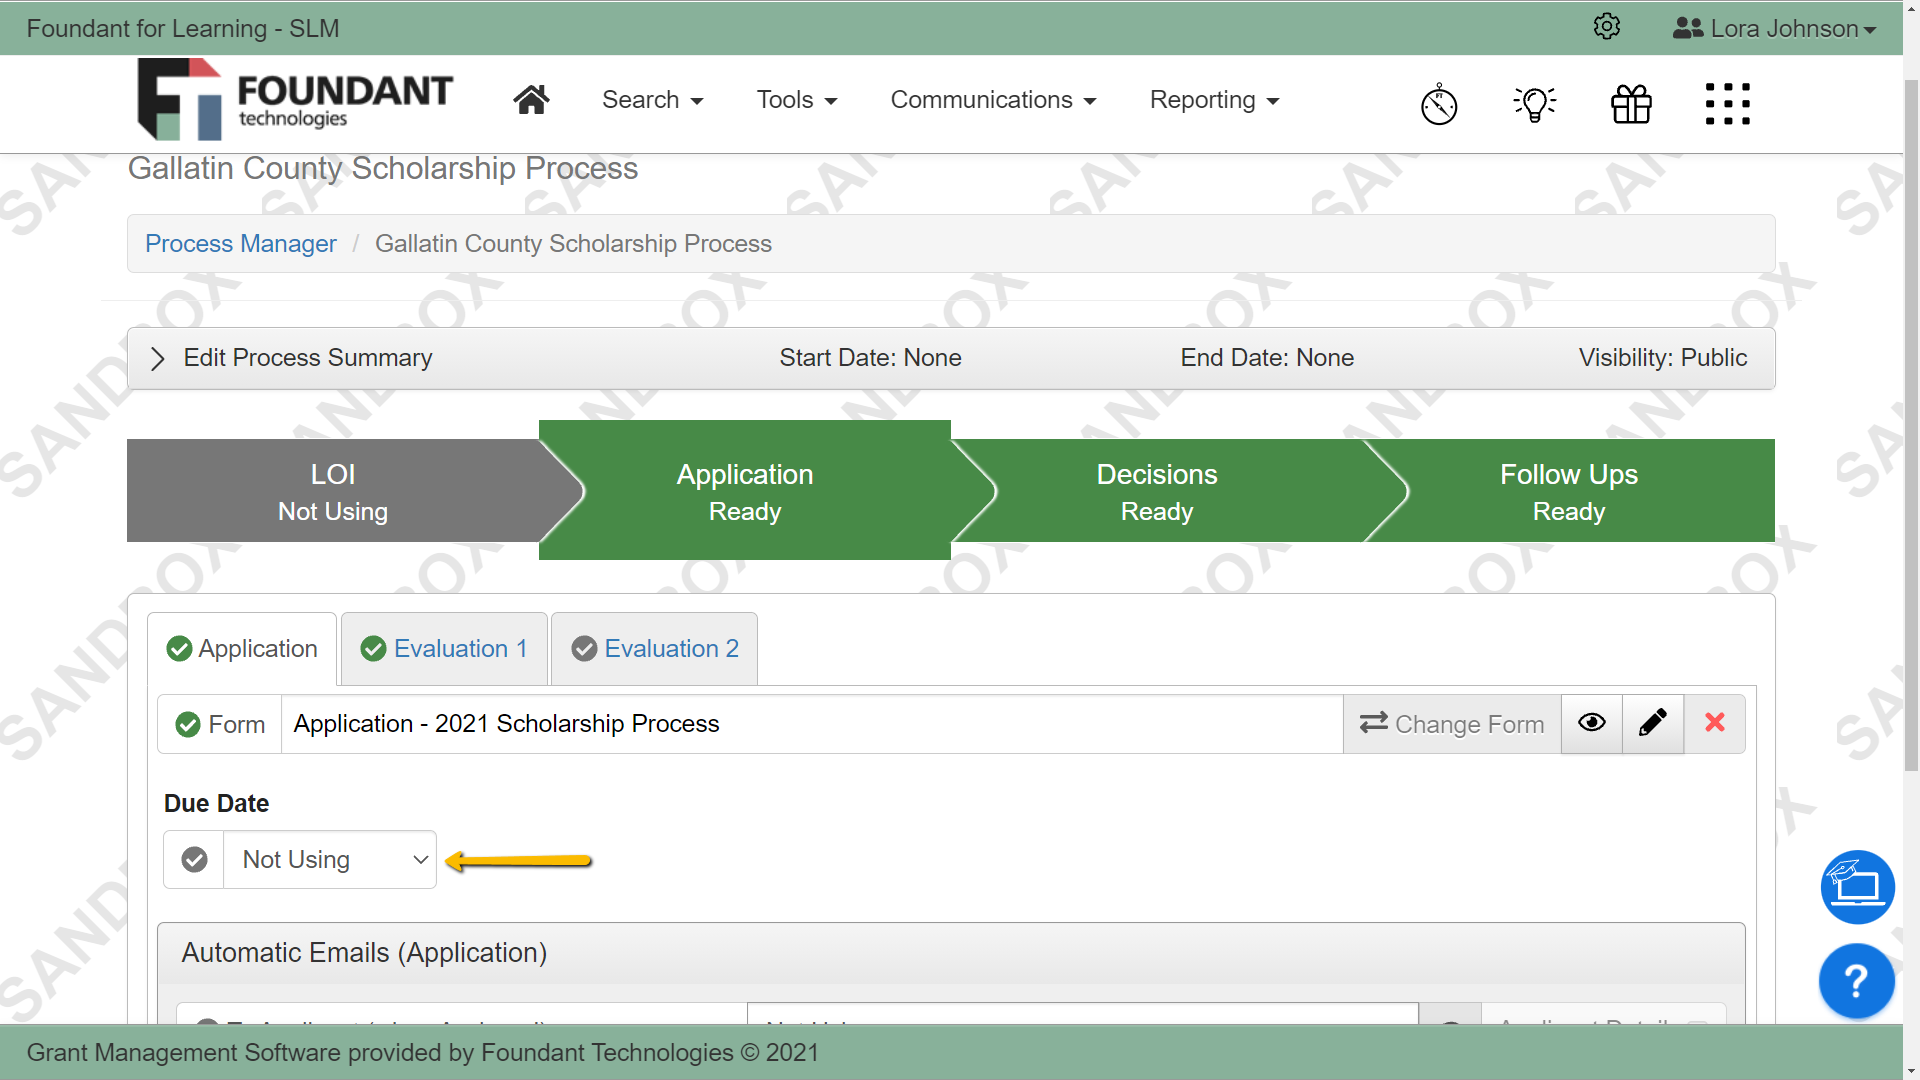Switch to Evaluation 2 tab
1920x1080 pixels.
(654, 649)
